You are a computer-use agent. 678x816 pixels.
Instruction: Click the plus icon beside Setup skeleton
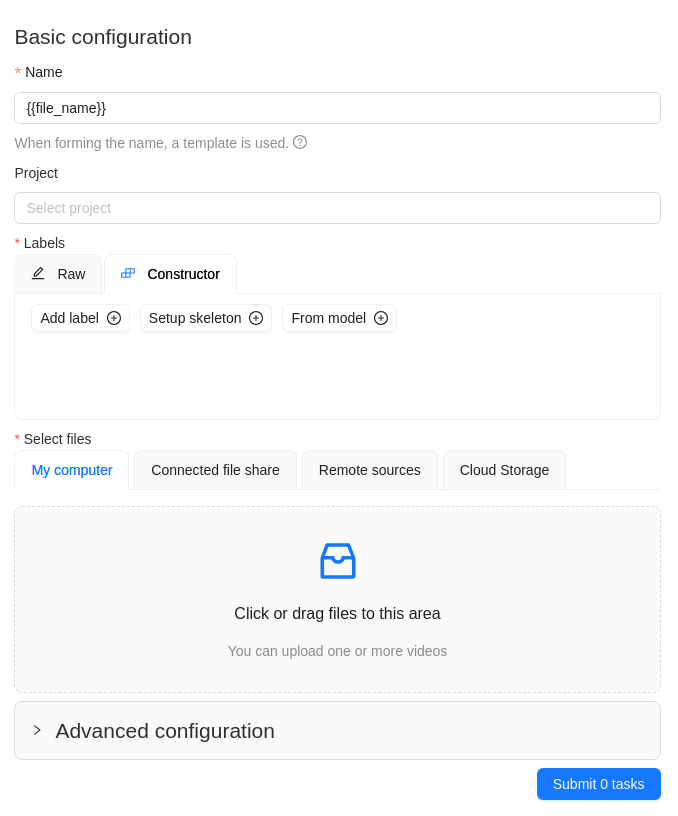click(x=256, y=318)
